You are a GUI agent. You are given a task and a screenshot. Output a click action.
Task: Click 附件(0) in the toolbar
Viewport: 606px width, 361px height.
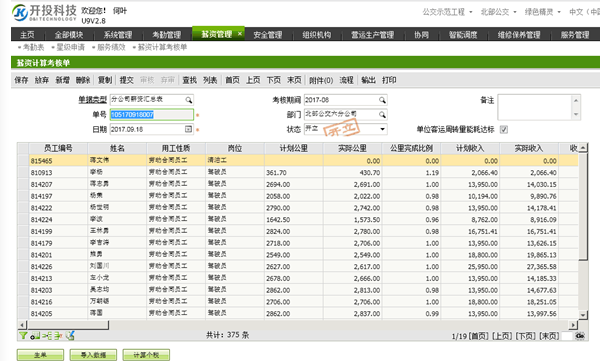coord(321,80)
